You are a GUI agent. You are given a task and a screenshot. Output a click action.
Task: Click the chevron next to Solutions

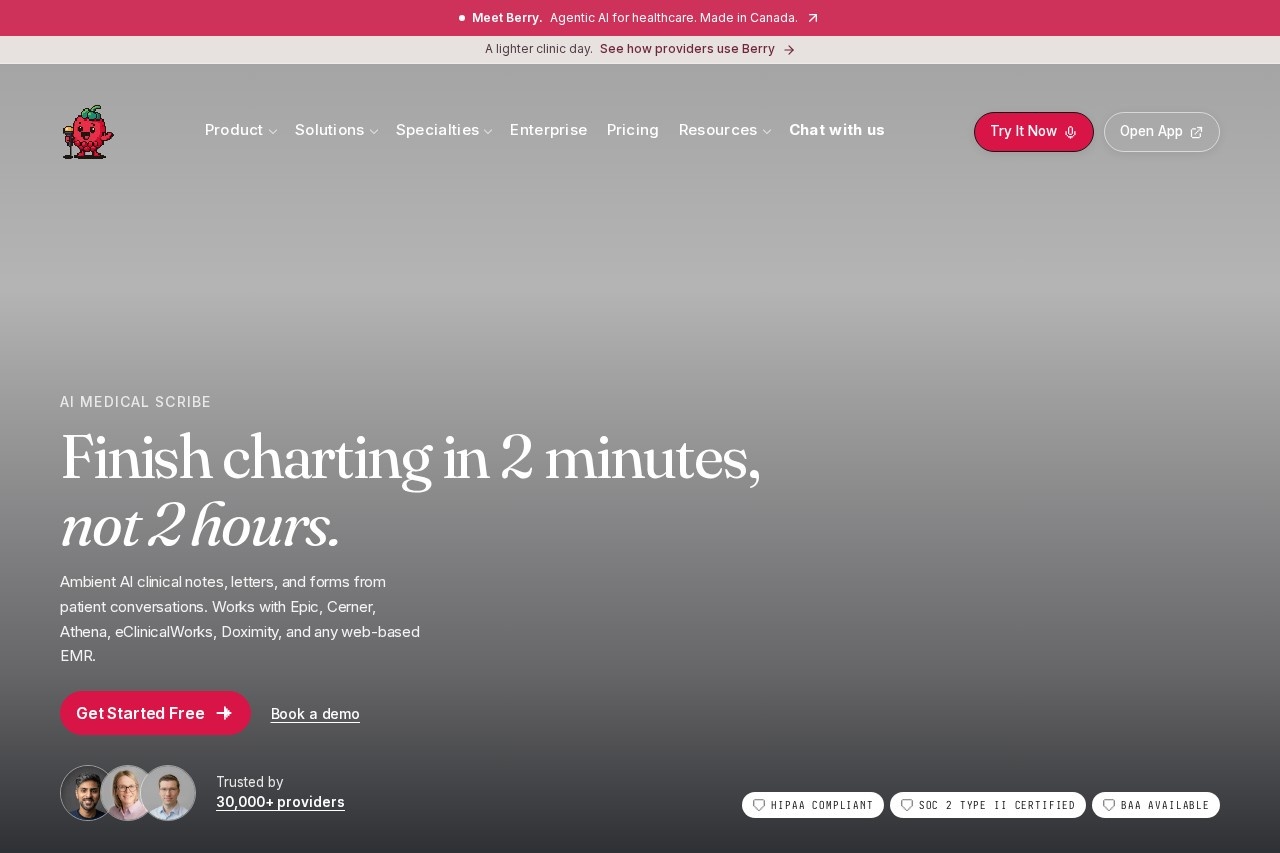(374, 132)
